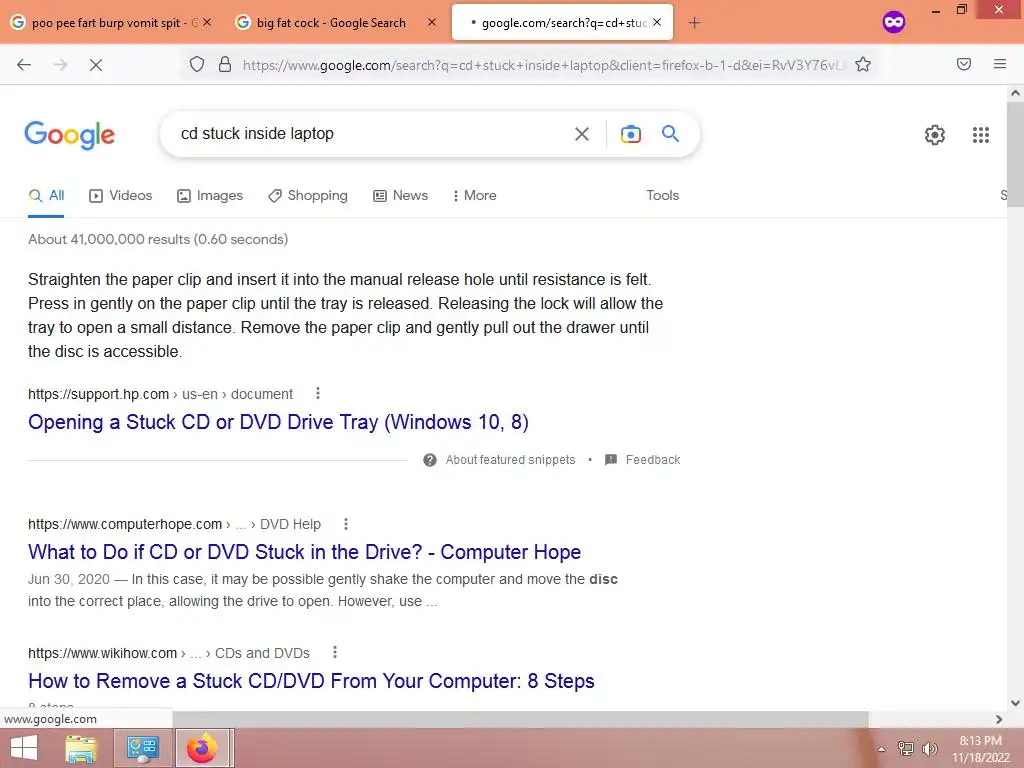1024x768 pixels.
Task: Open 'Opening a Stuck CD or DVD Drive Tray' link
Action: (278, 422)
